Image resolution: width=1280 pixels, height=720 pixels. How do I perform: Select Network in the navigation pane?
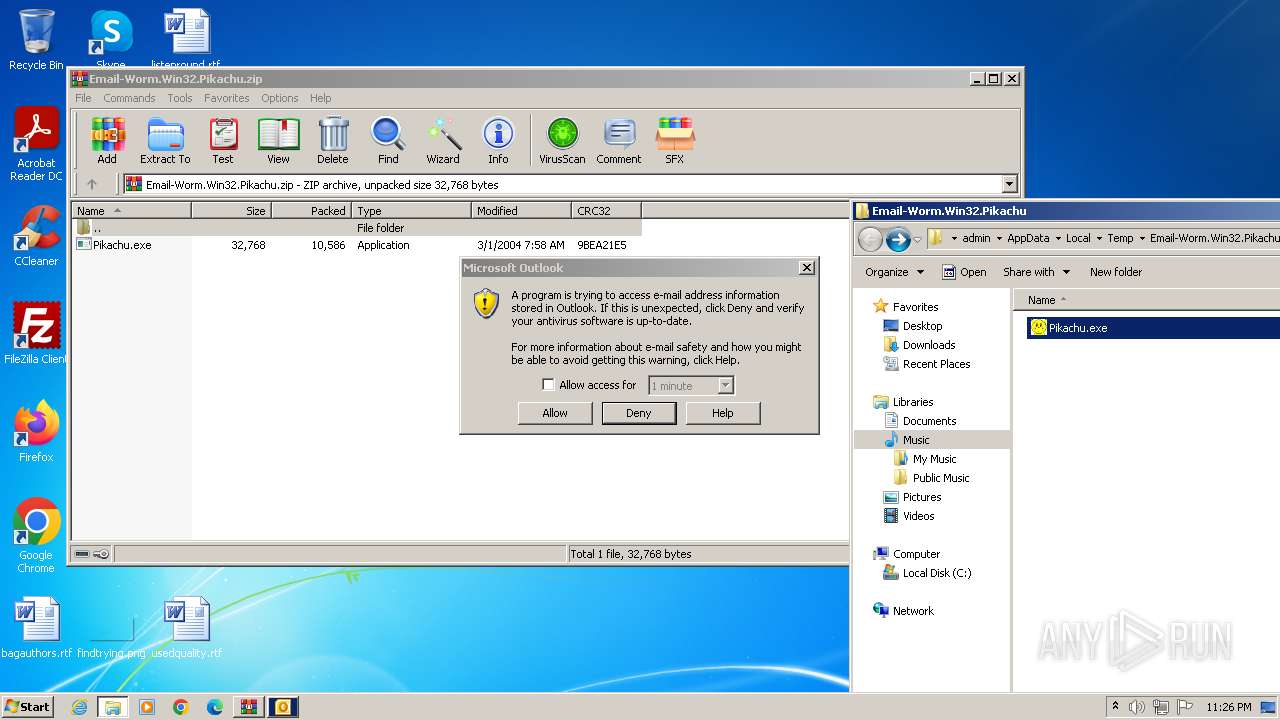click(x=904, y=611)
